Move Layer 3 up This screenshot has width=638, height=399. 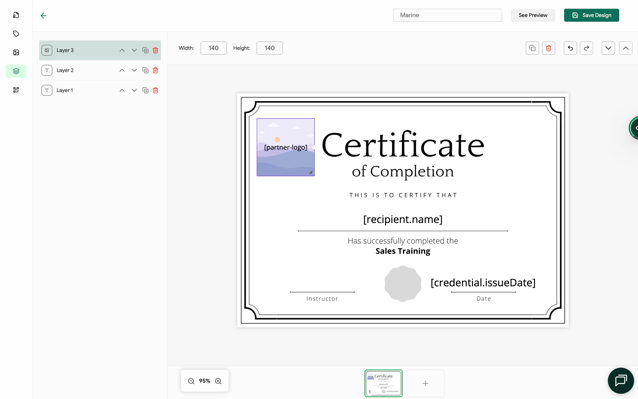click(x=122, y=50)
